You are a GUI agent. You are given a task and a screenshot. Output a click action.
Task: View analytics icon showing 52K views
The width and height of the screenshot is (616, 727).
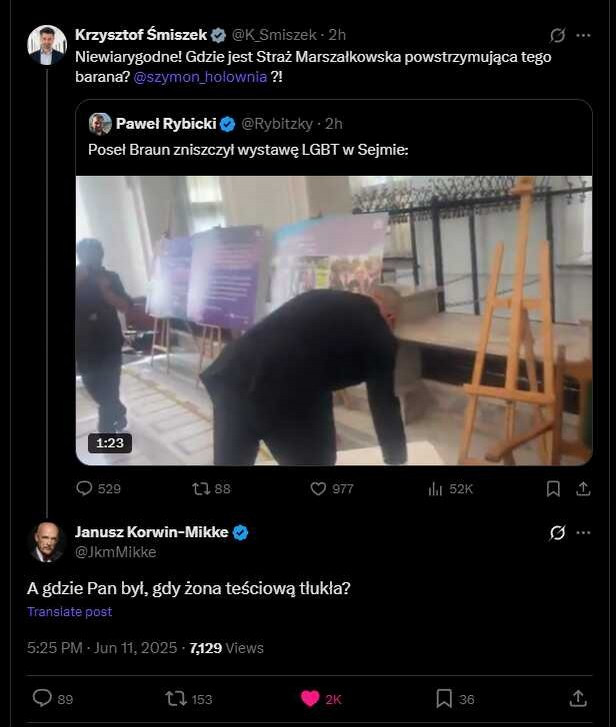point(435,489)
